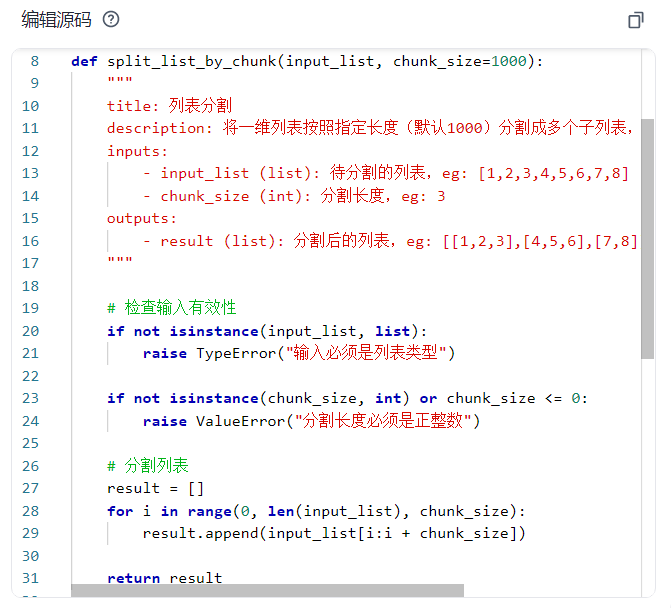This screenshot has width=671, height=608.
Task: Click the 'return result' statement
Action: pos(164,578)
